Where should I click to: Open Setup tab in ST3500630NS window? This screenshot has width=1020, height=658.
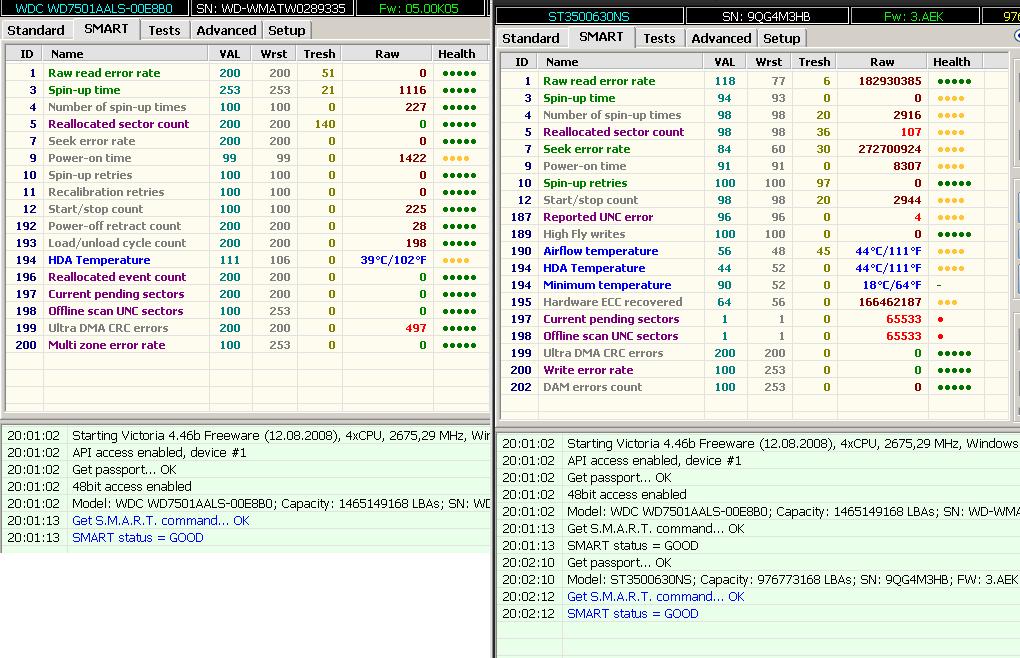click(782, 38)
